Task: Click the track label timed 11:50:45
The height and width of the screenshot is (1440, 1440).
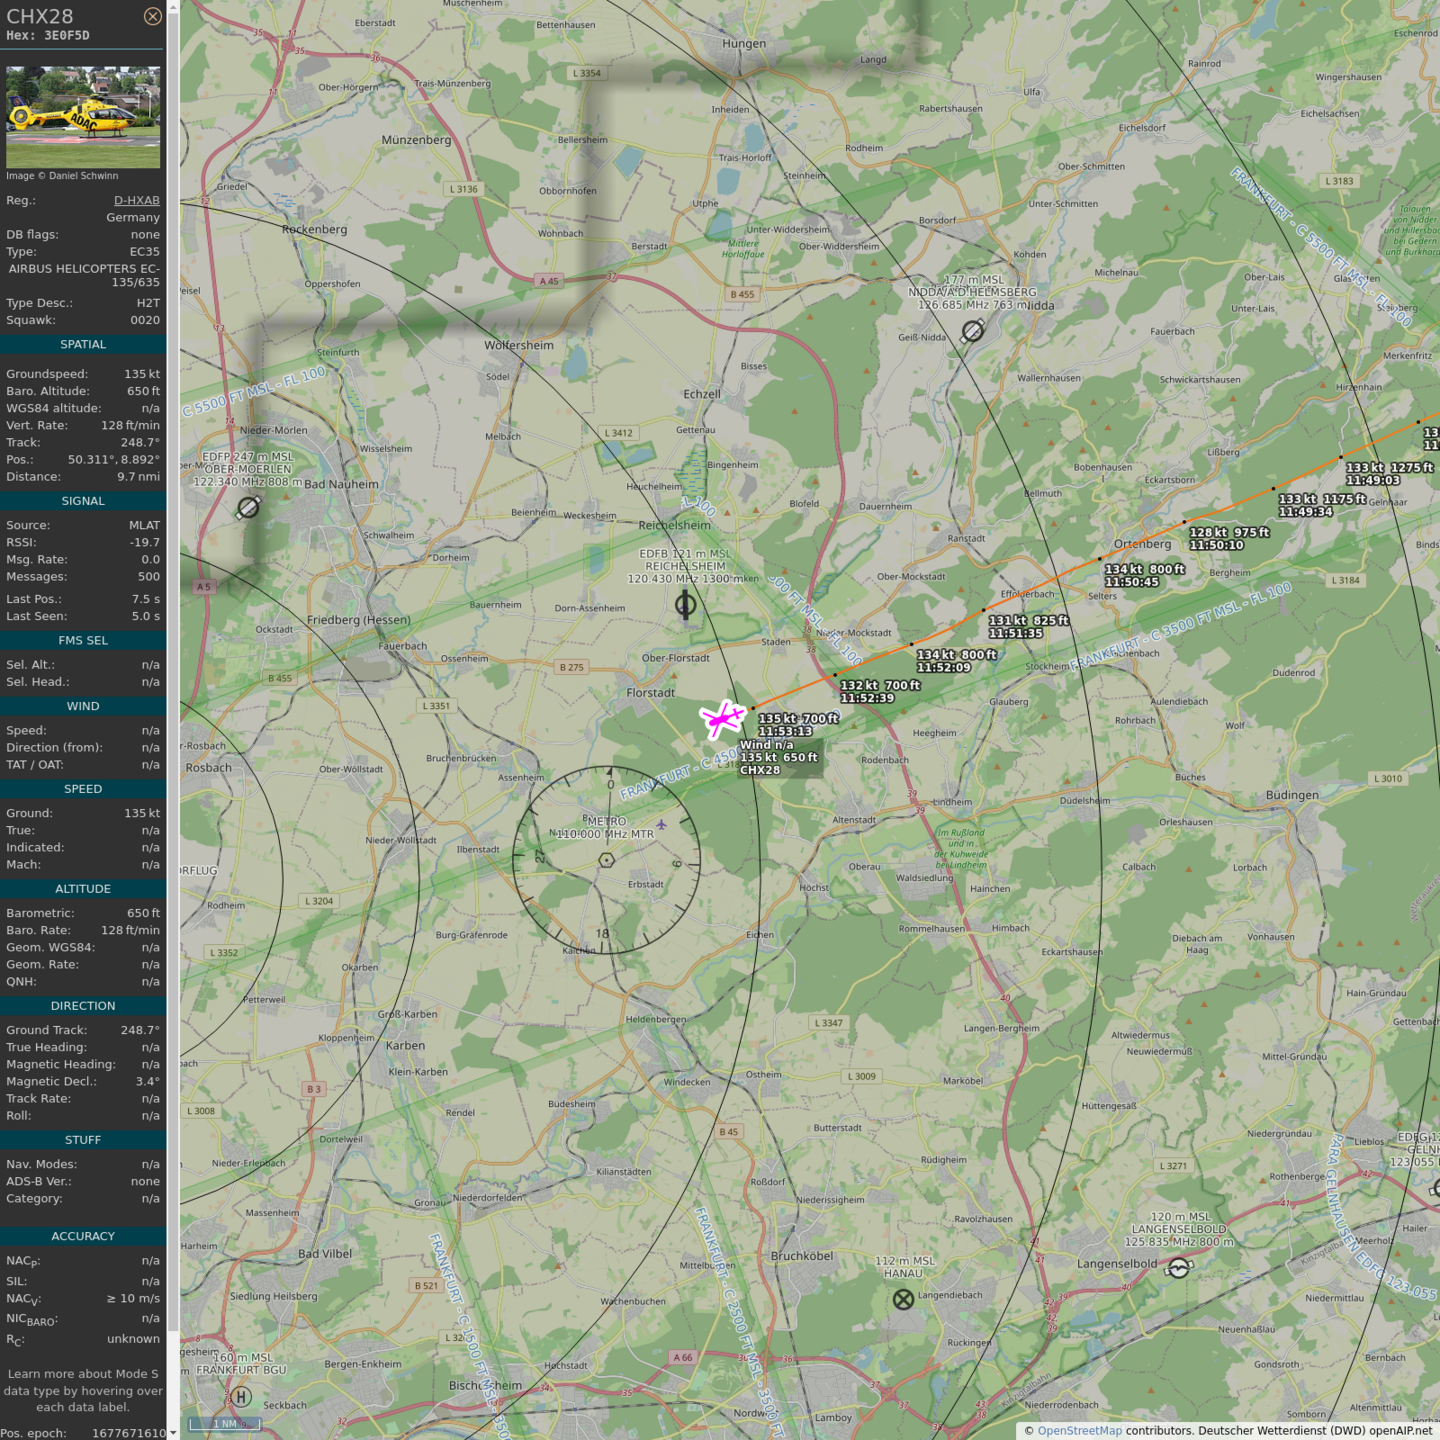Action: click(1144, 575)
